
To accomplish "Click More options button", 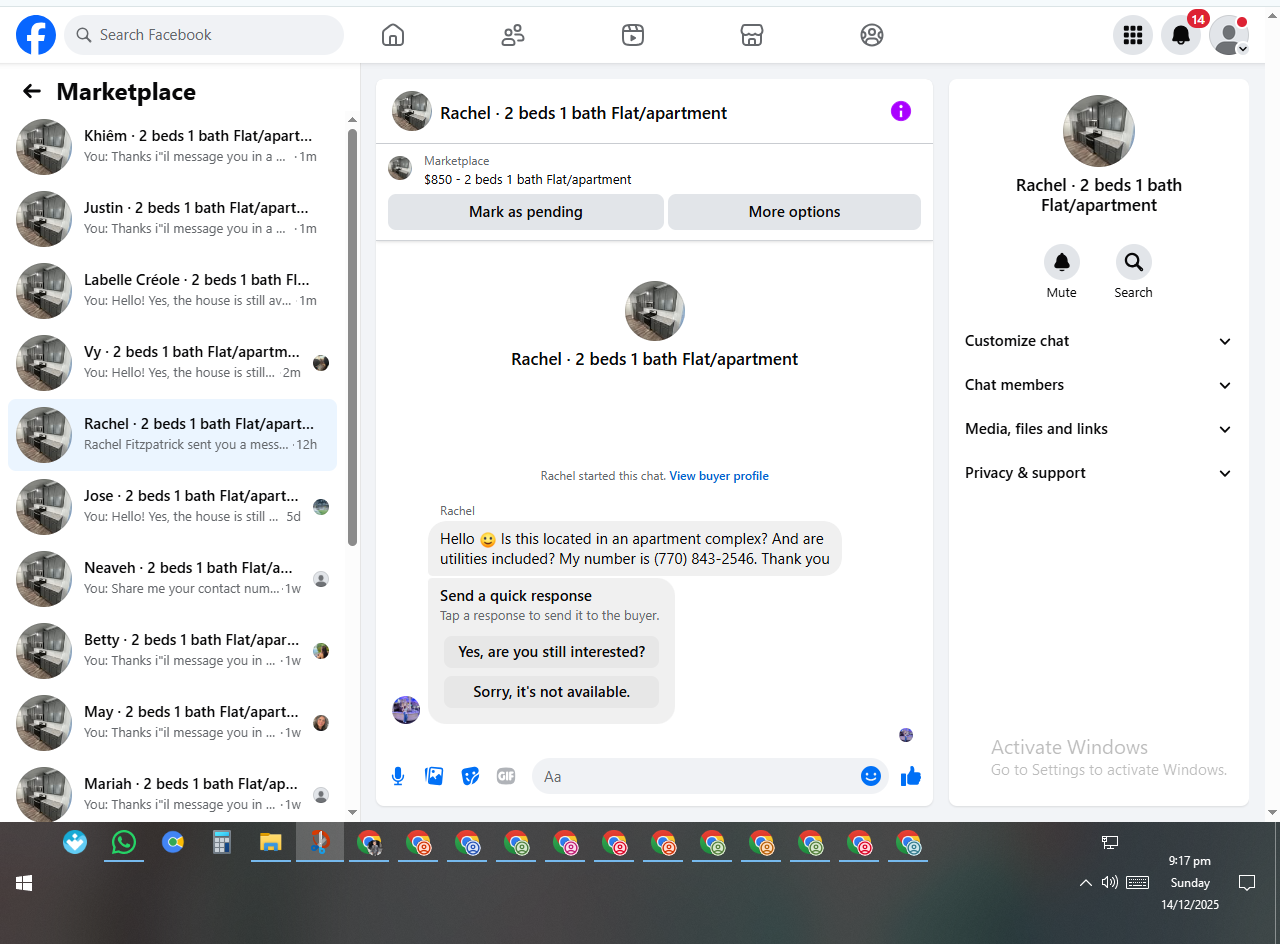I will click(794, 212).
